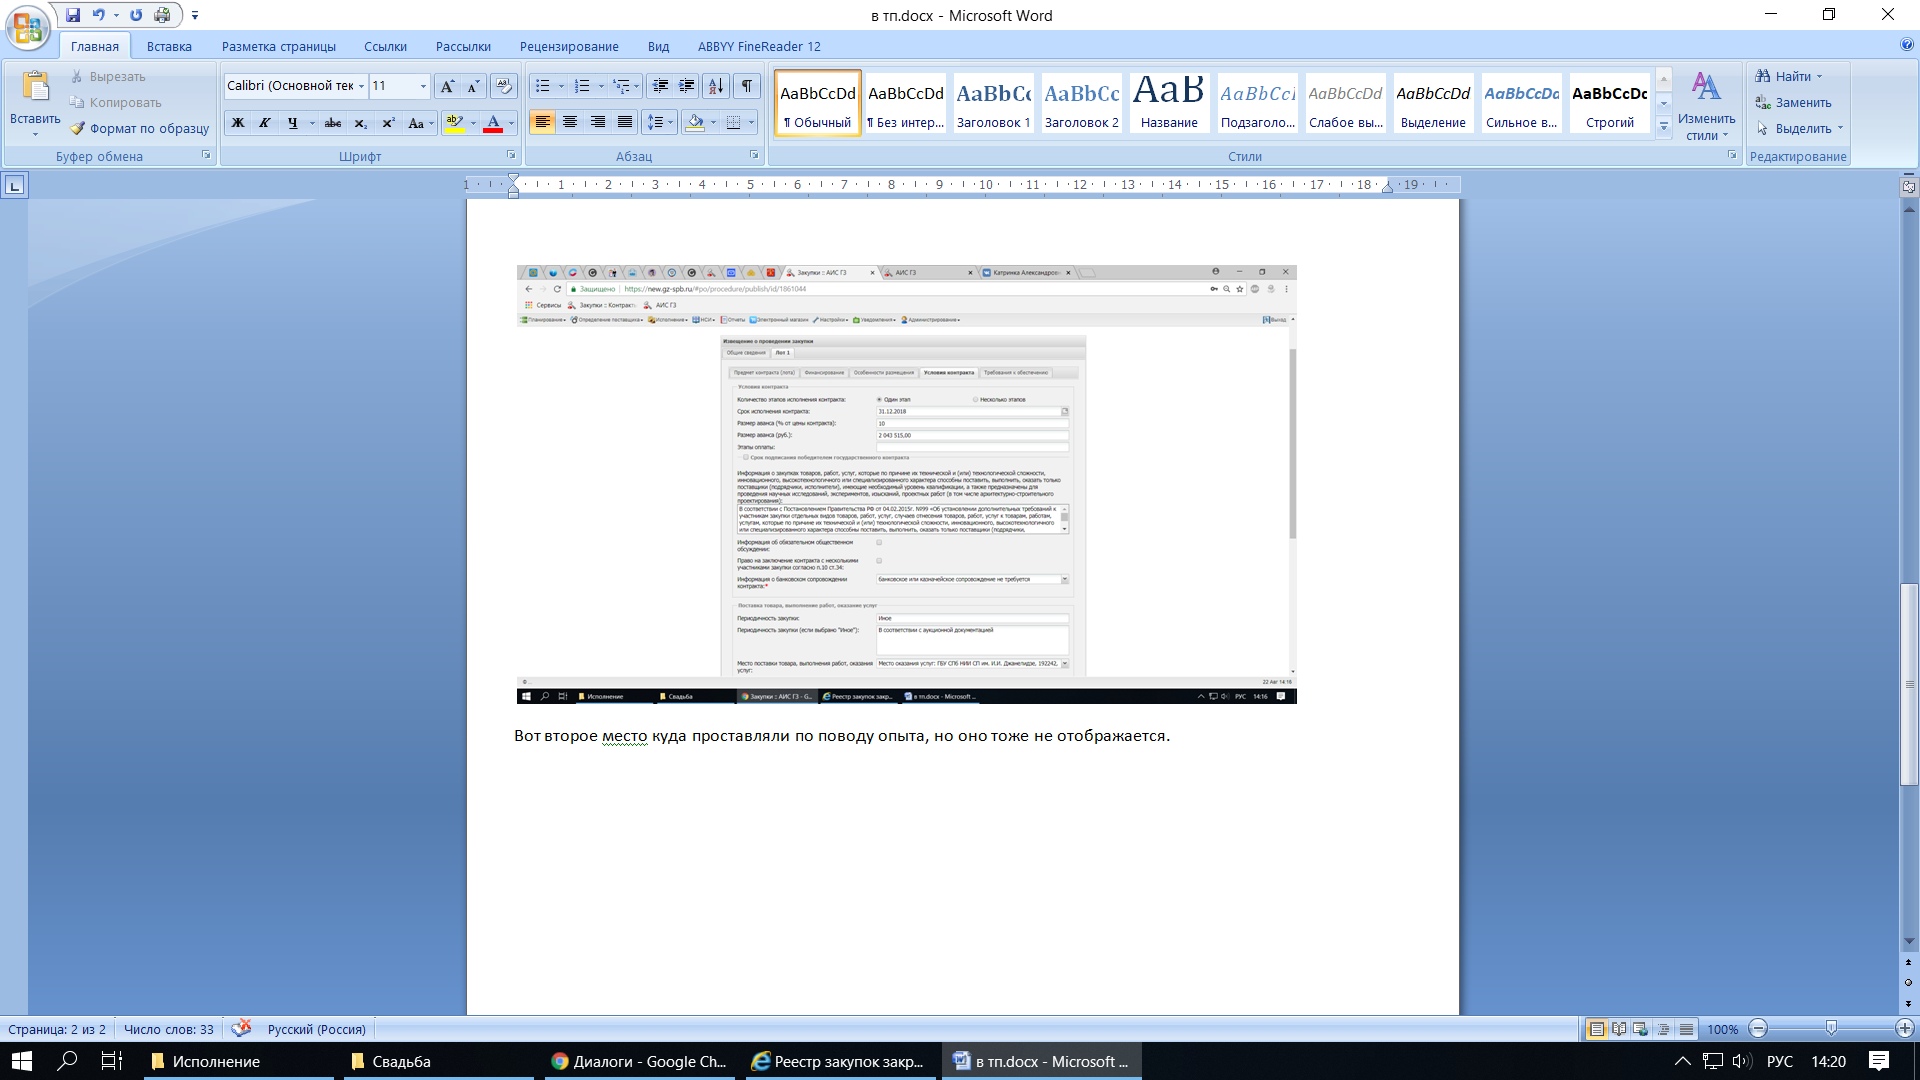
Task: Open change case Аа menu
Action: (x=420, y=123)
